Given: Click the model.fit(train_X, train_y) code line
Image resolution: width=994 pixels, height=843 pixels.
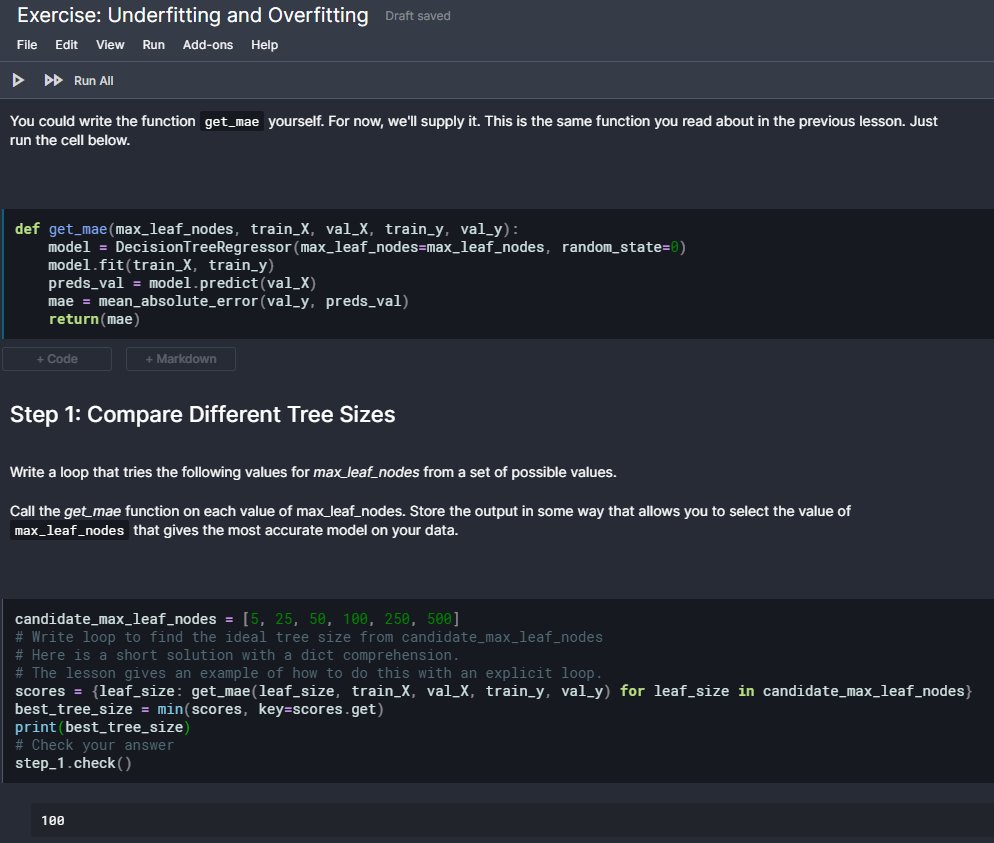Looking at the screenshot, I should pos(161,266).
